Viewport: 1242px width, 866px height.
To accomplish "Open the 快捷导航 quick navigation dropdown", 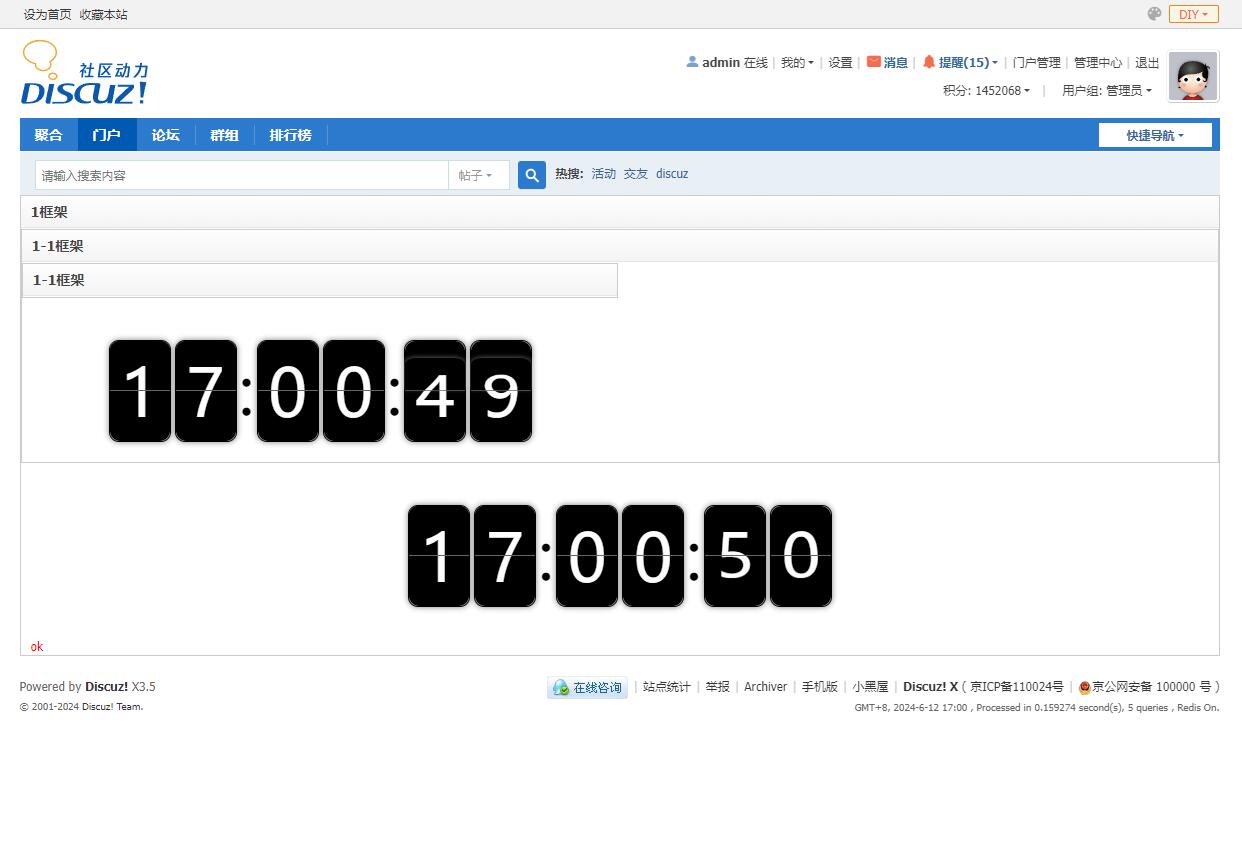I will [x=1155, y=135].
